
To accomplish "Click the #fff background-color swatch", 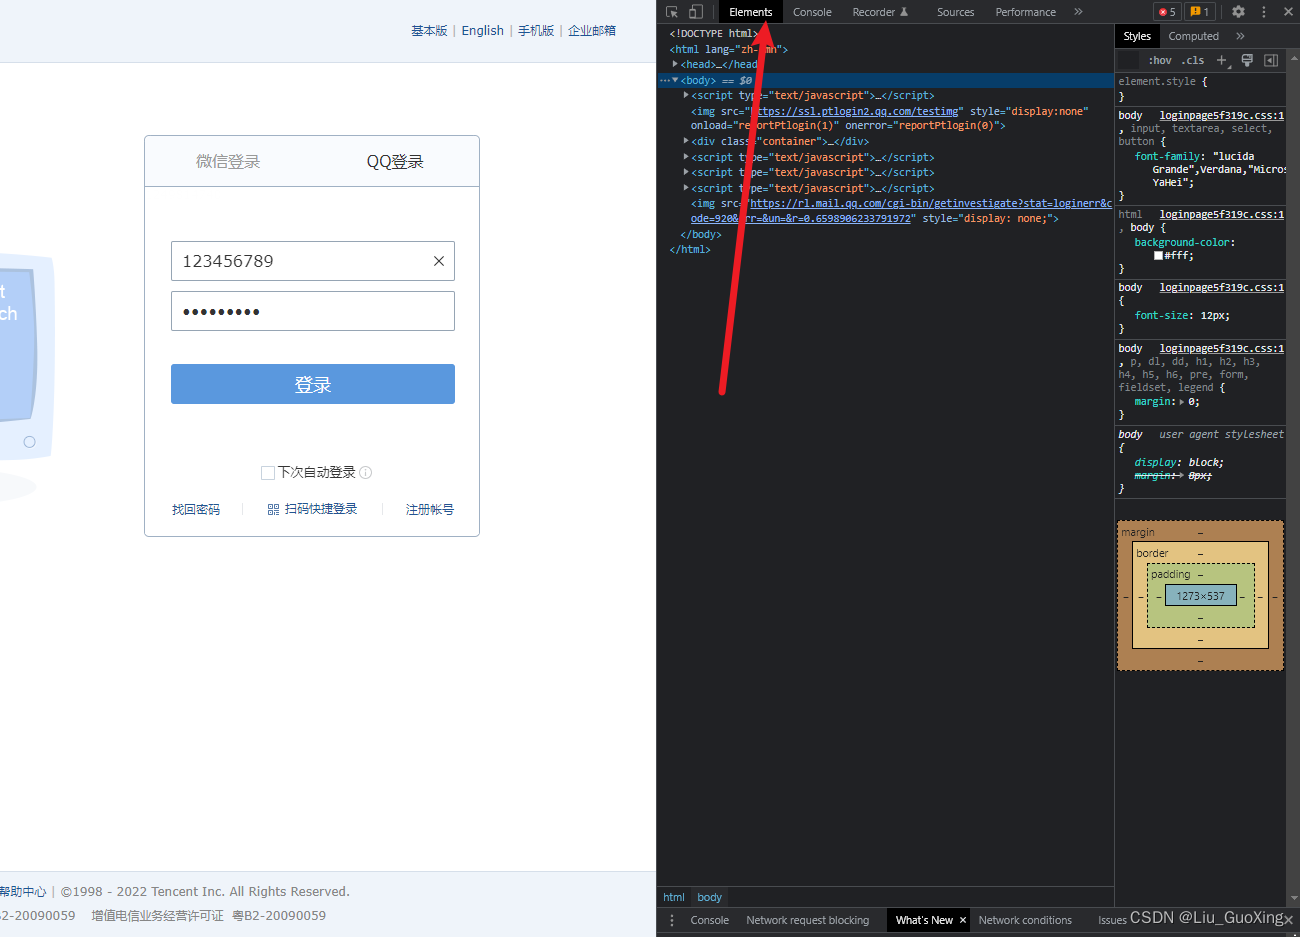I will click(x=1158, y=256).
